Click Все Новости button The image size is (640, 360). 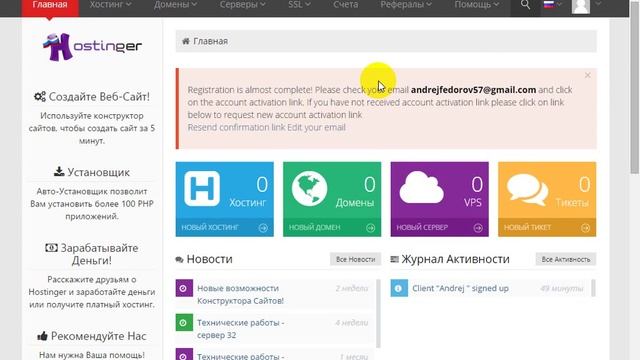pos(355,259)
